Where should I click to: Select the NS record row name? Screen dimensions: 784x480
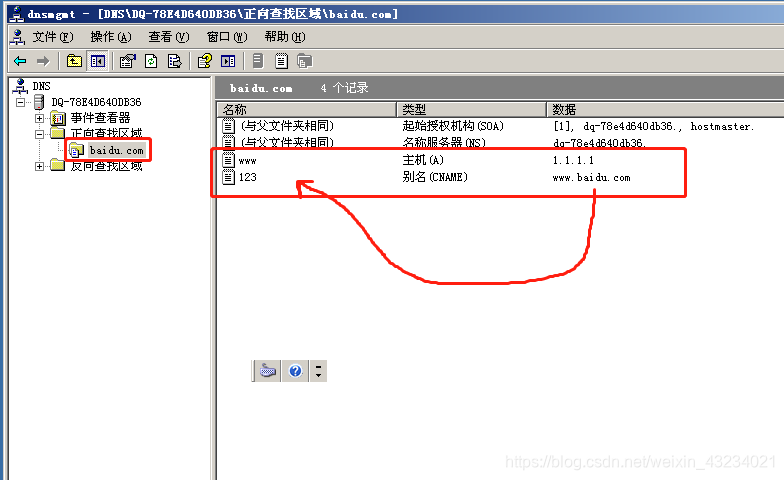(287, 142)
